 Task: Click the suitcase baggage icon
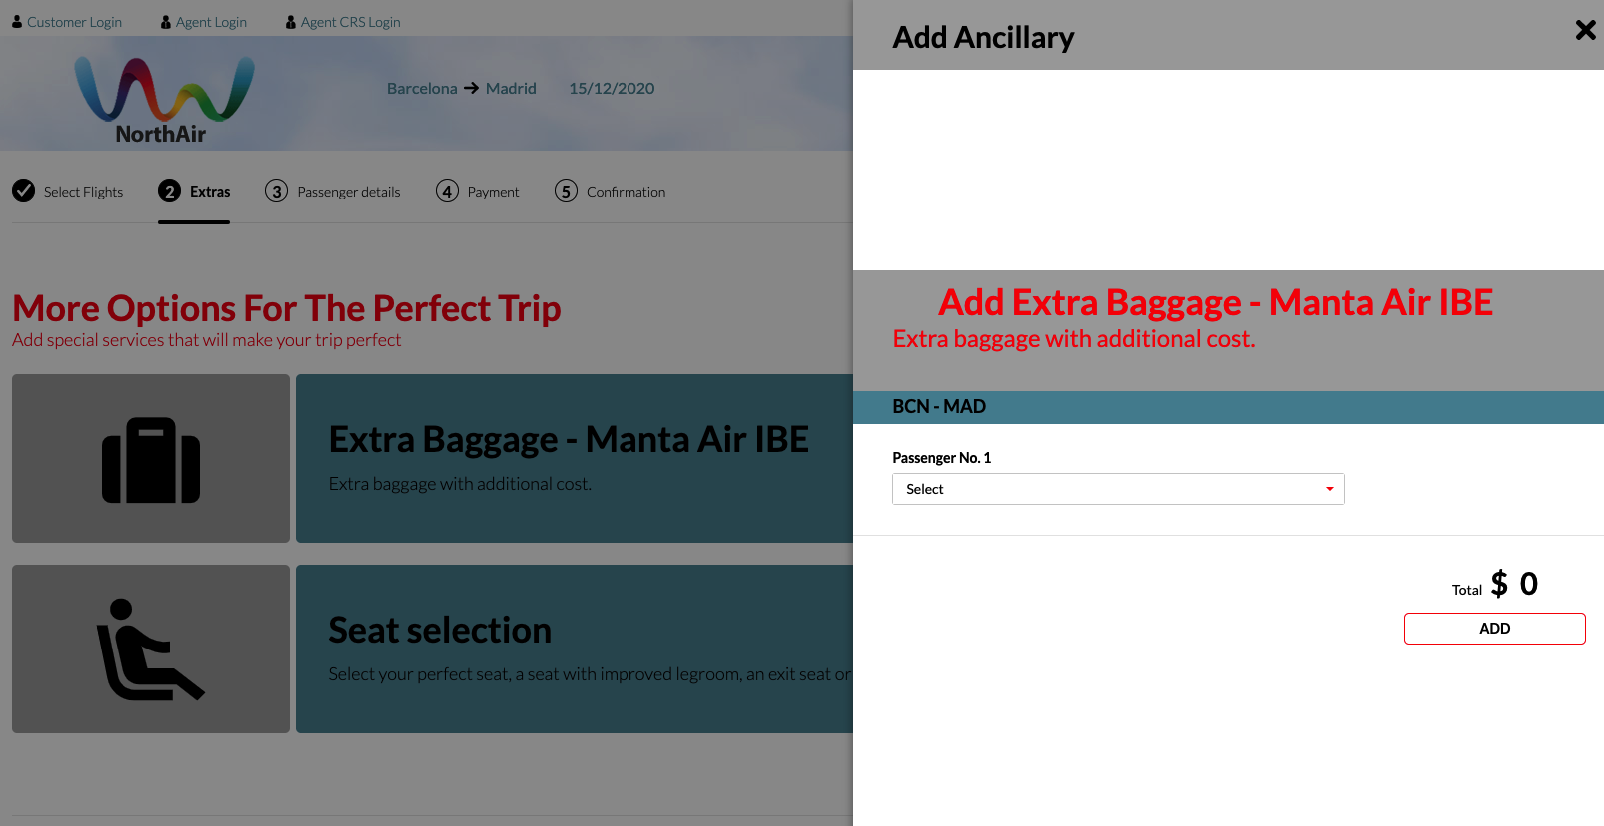(151, 460)
